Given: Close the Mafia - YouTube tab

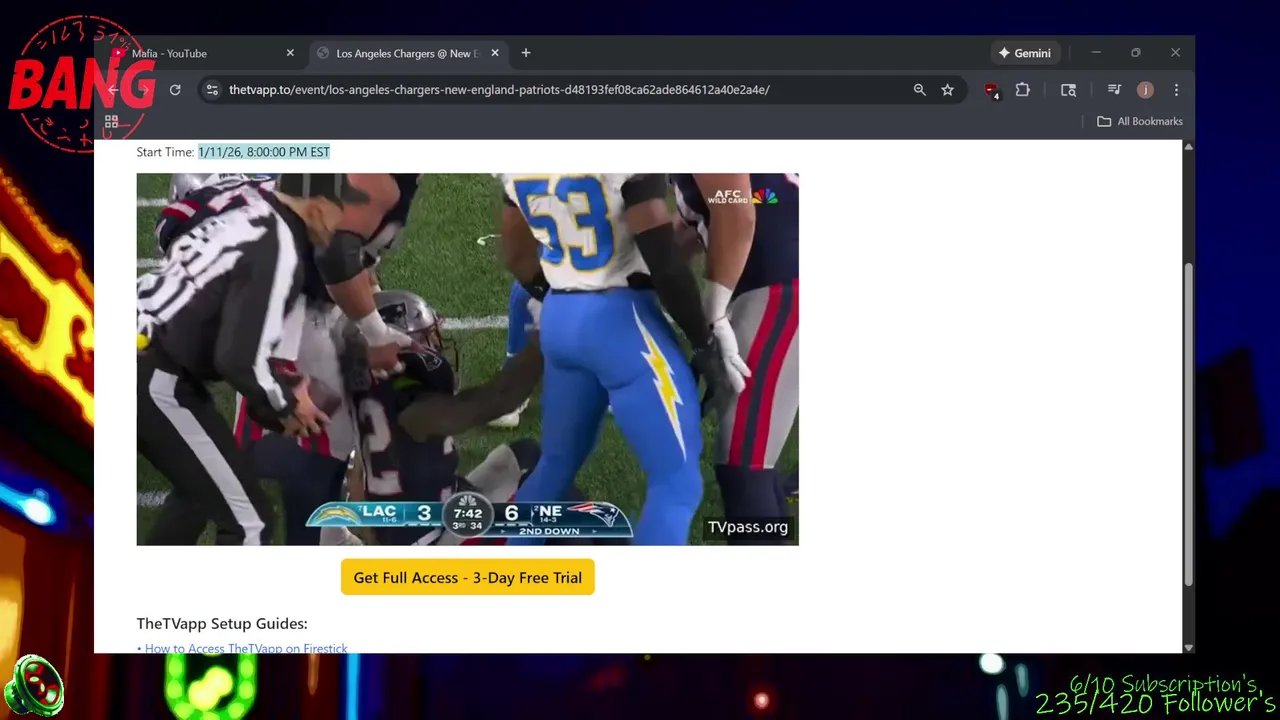Looking at the screenshot, I should pos(290,53).
